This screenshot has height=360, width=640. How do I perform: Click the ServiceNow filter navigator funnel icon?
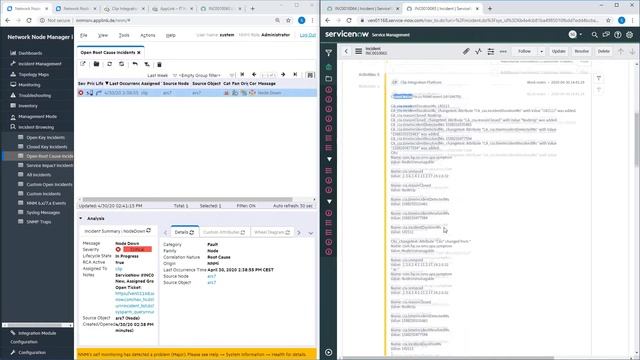pos(329,52)
